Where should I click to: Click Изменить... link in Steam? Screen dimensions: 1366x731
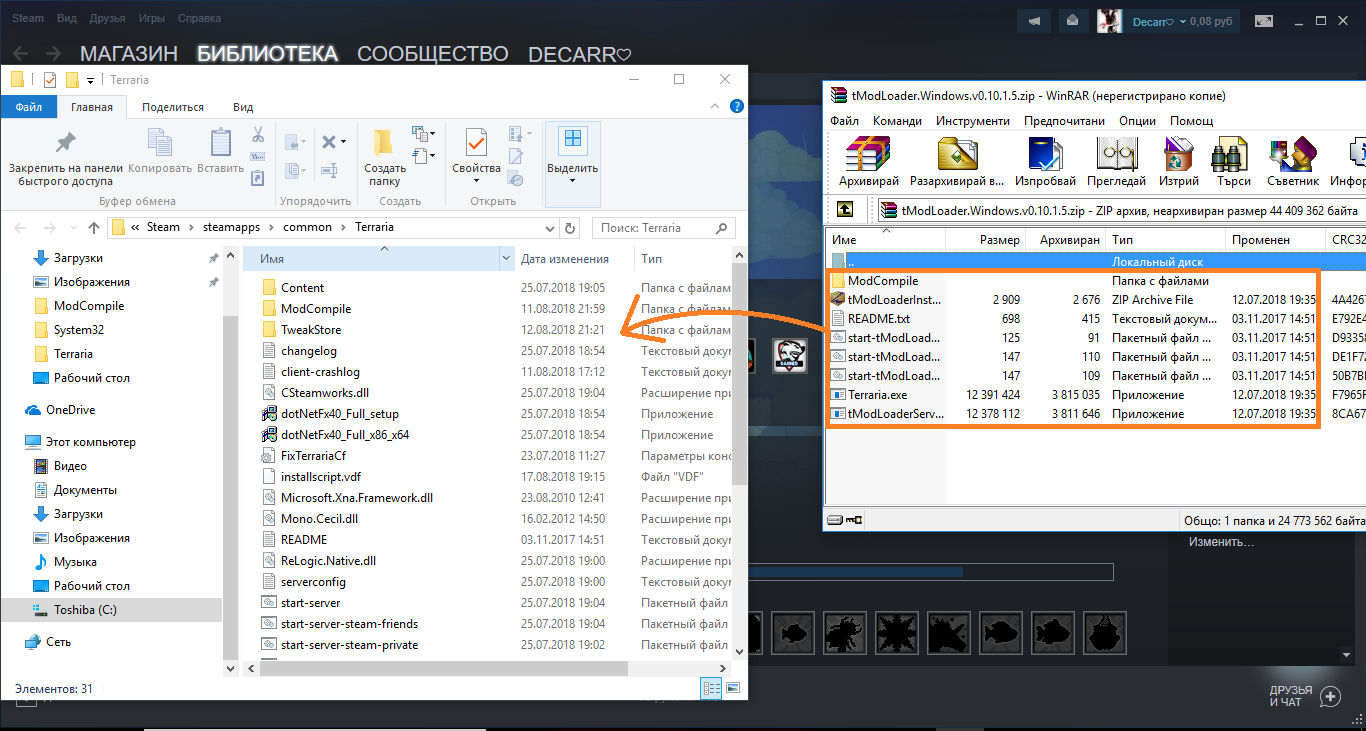tap(1221, 542)
